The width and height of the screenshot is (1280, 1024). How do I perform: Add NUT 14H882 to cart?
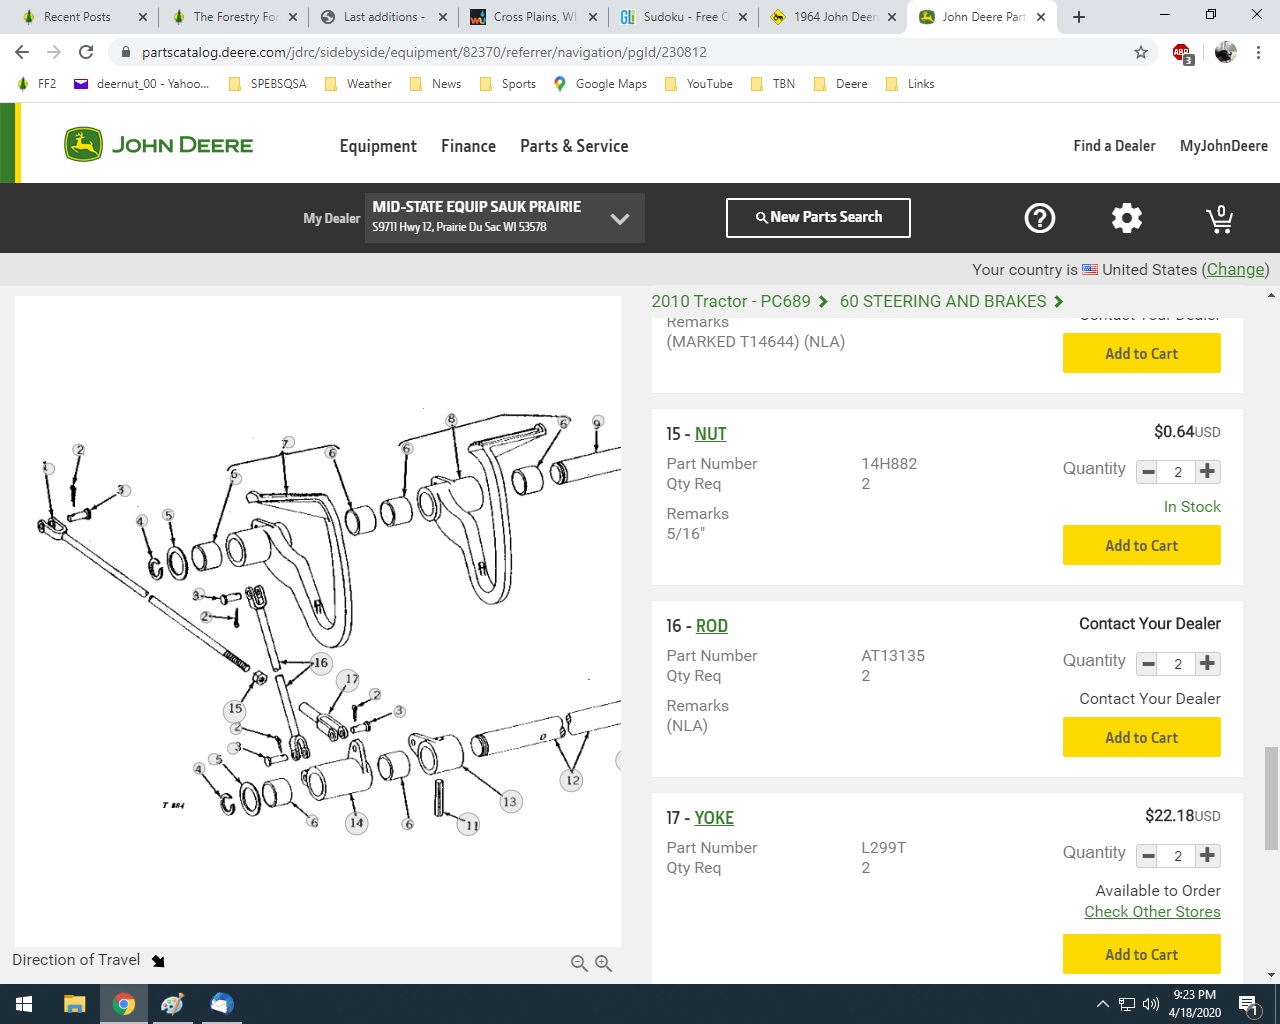[1142, 545]
